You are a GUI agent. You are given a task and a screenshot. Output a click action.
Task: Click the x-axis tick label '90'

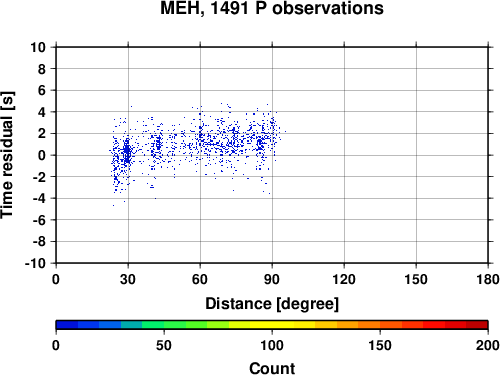272,279
